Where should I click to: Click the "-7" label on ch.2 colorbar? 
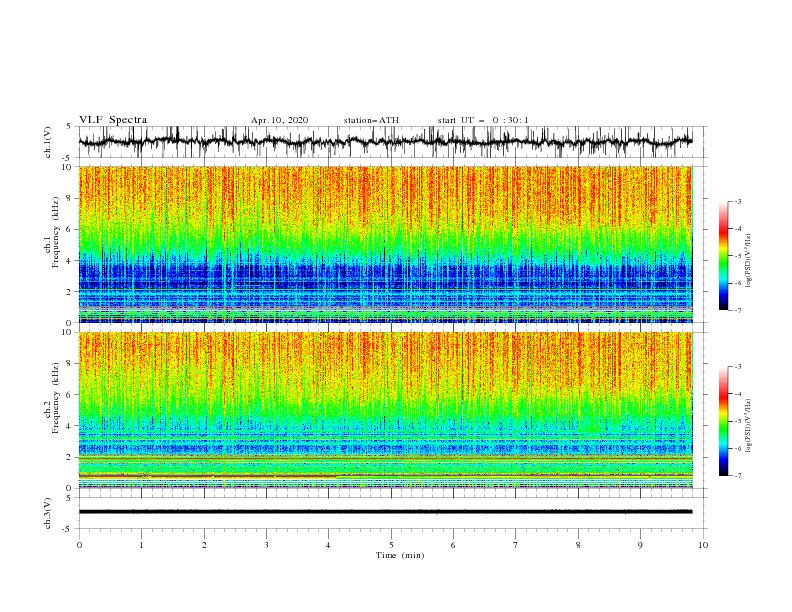(738, 475)
